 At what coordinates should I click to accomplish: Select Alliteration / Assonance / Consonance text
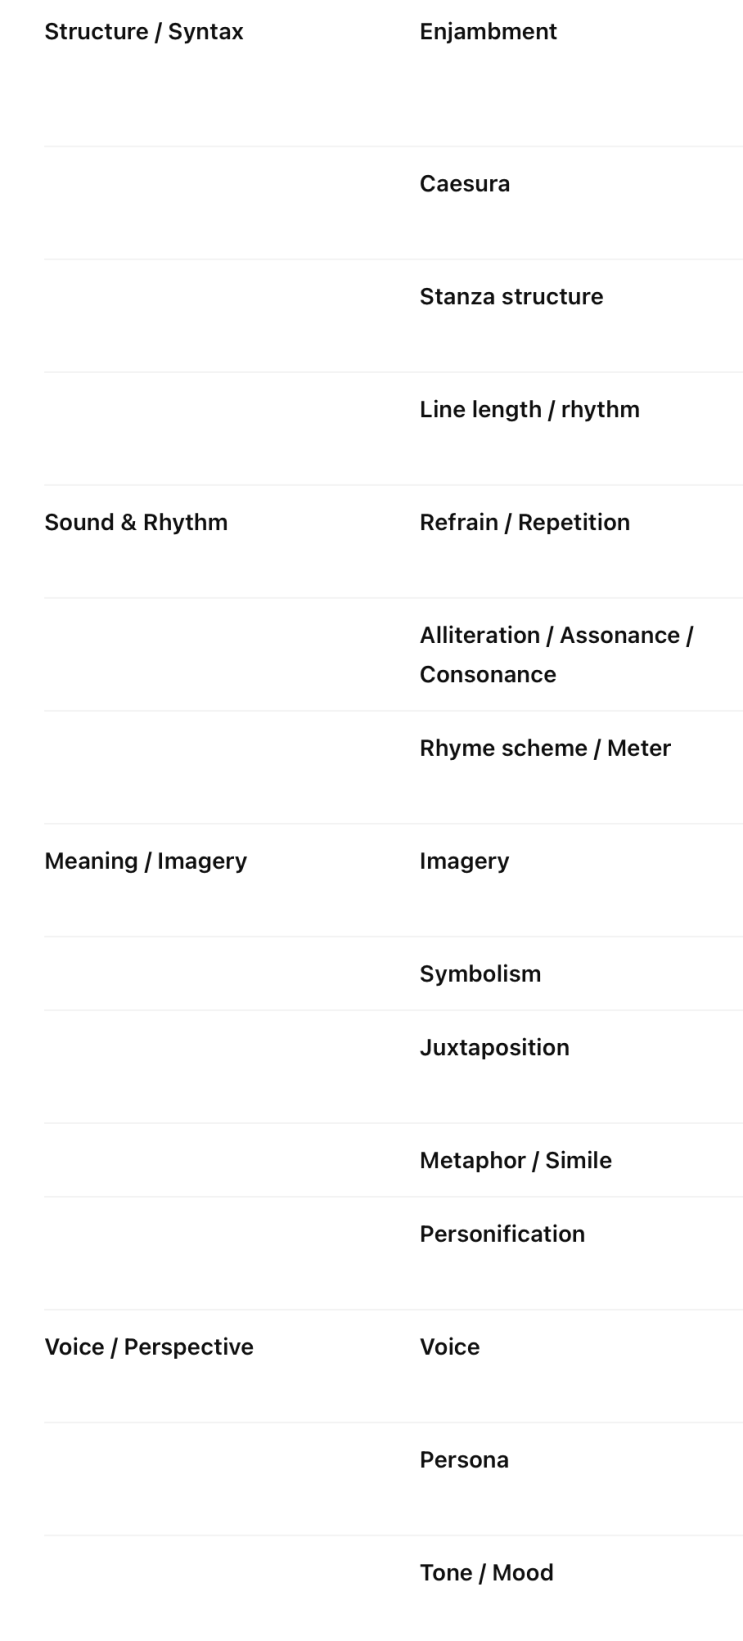click(x=556, y=655)
